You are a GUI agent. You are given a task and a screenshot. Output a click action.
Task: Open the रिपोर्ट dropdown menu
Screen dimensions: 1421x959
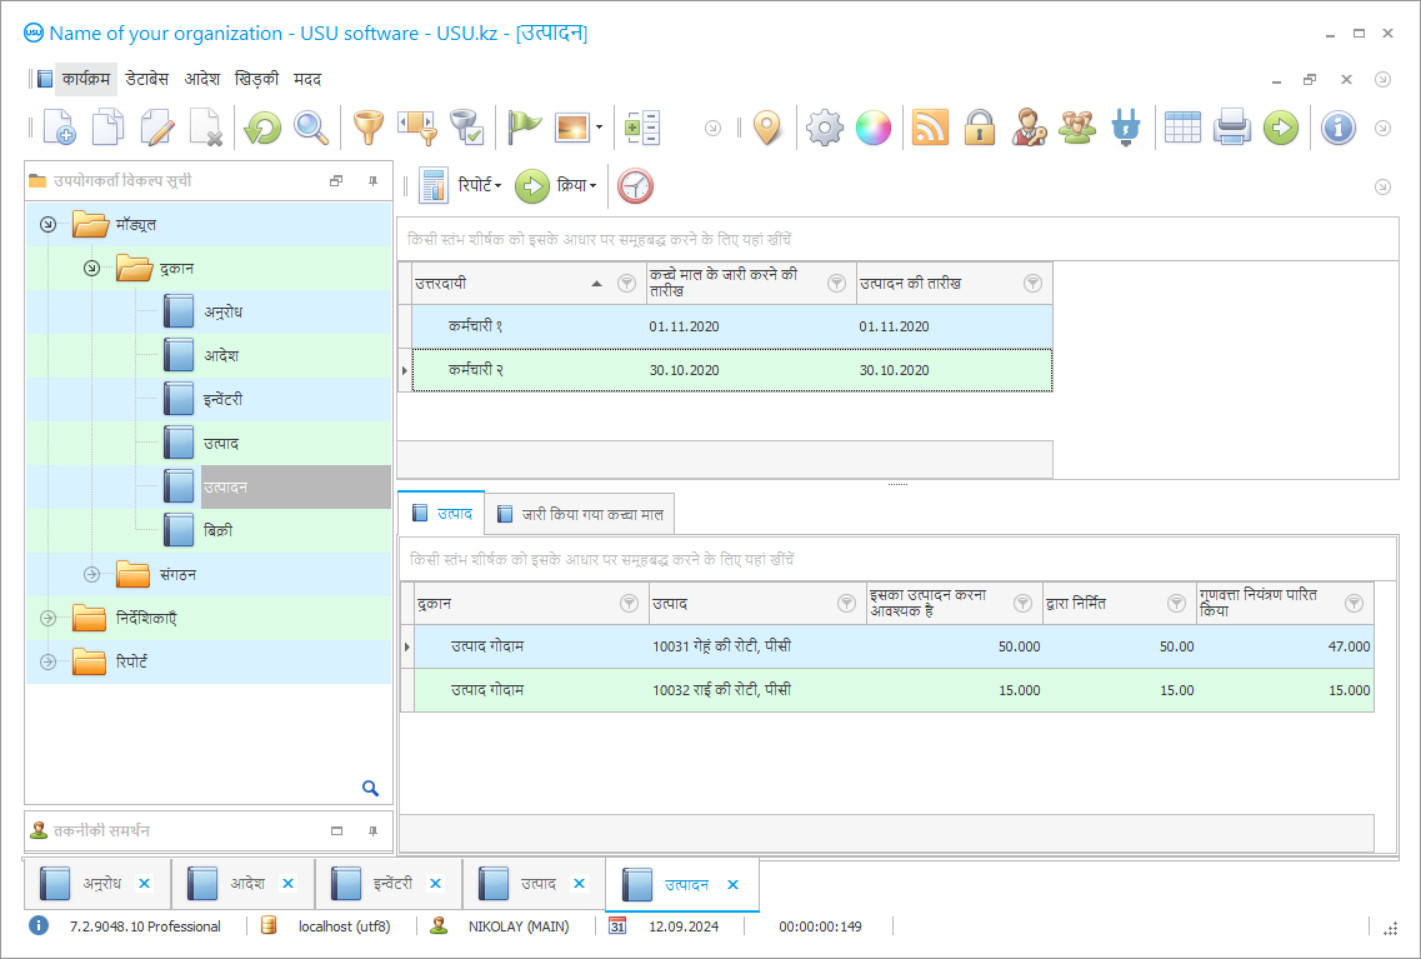479,186
